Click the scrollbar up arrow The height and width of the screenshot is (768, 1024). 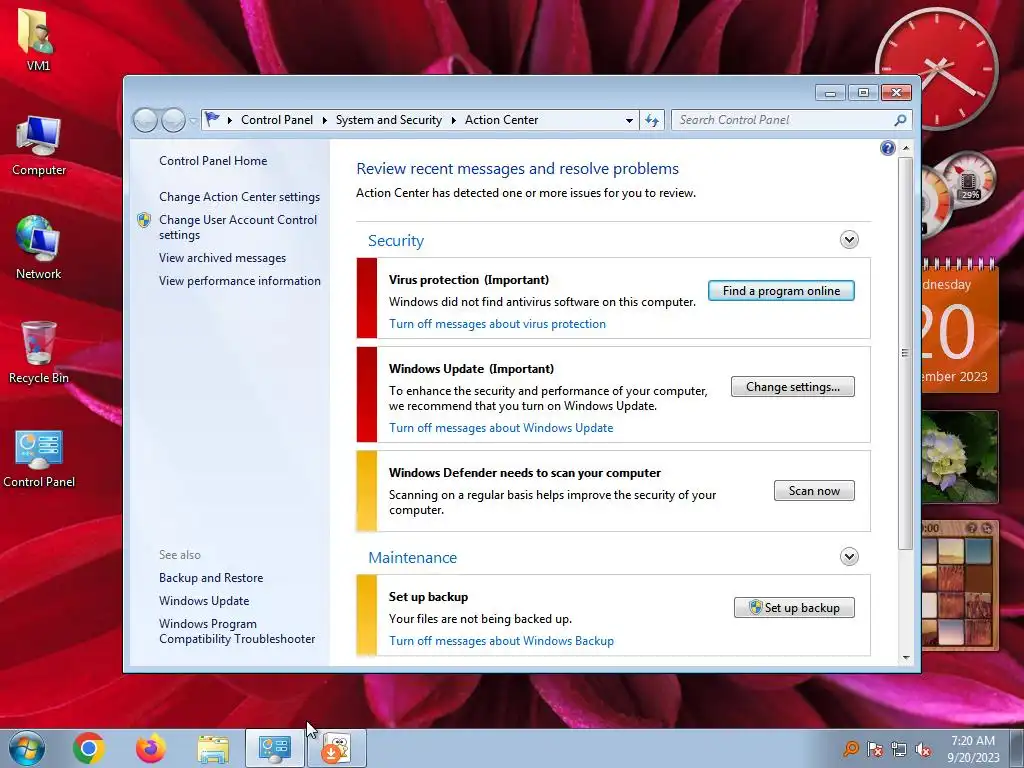tap(906, 149)
